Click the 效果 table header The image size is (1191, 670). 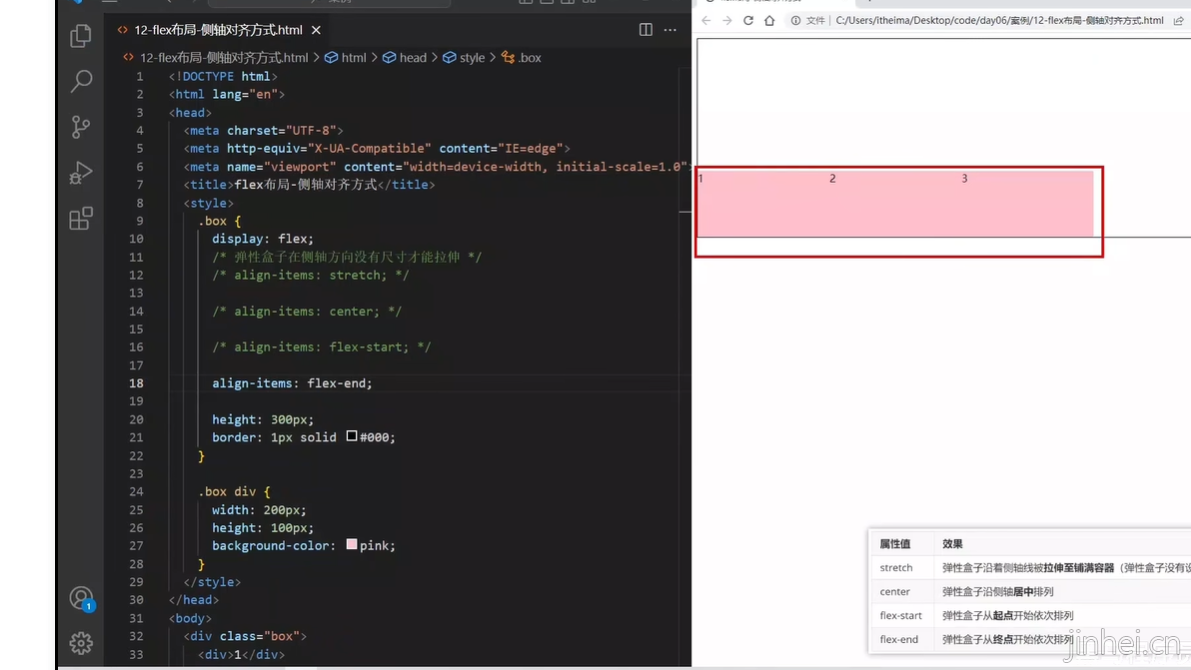tap(952, 544)
